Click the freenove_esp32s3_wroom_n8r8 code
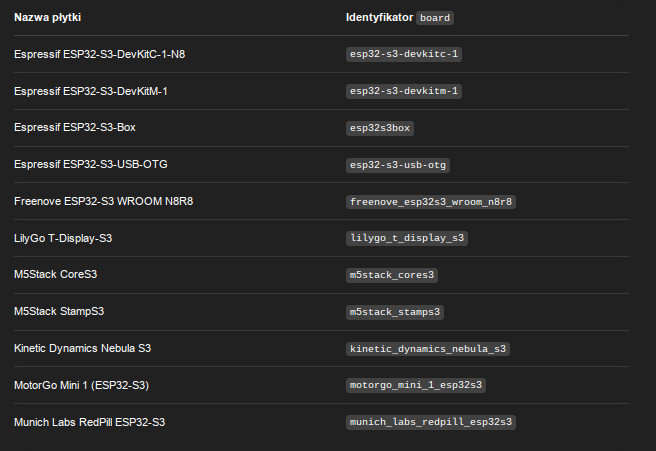This screenshot has height=451, width=656. point(431,202)
